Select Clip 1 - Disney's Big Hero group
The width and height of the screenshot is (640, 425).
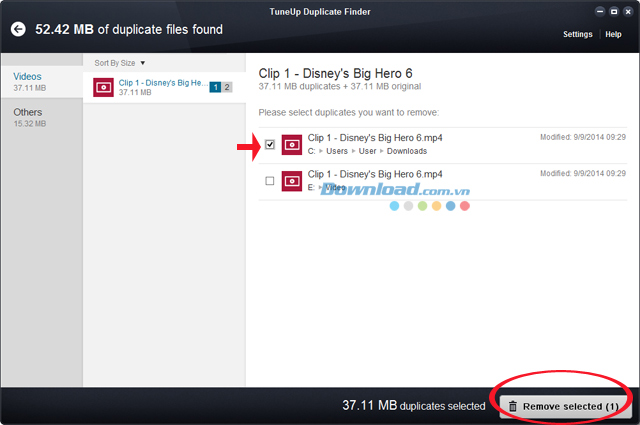pyautogui.click(x=160, y=87)
